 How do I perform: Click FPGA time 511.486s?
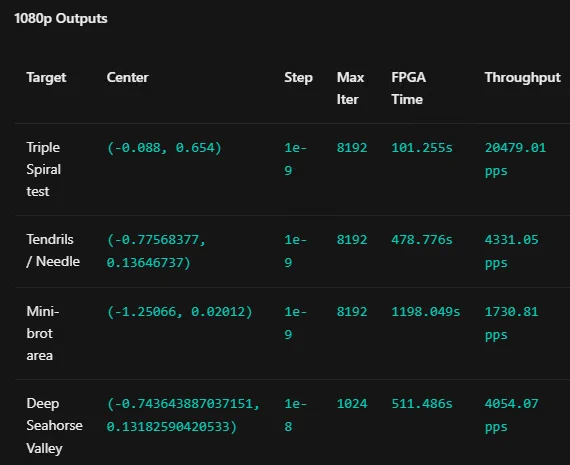pos(422,404)
